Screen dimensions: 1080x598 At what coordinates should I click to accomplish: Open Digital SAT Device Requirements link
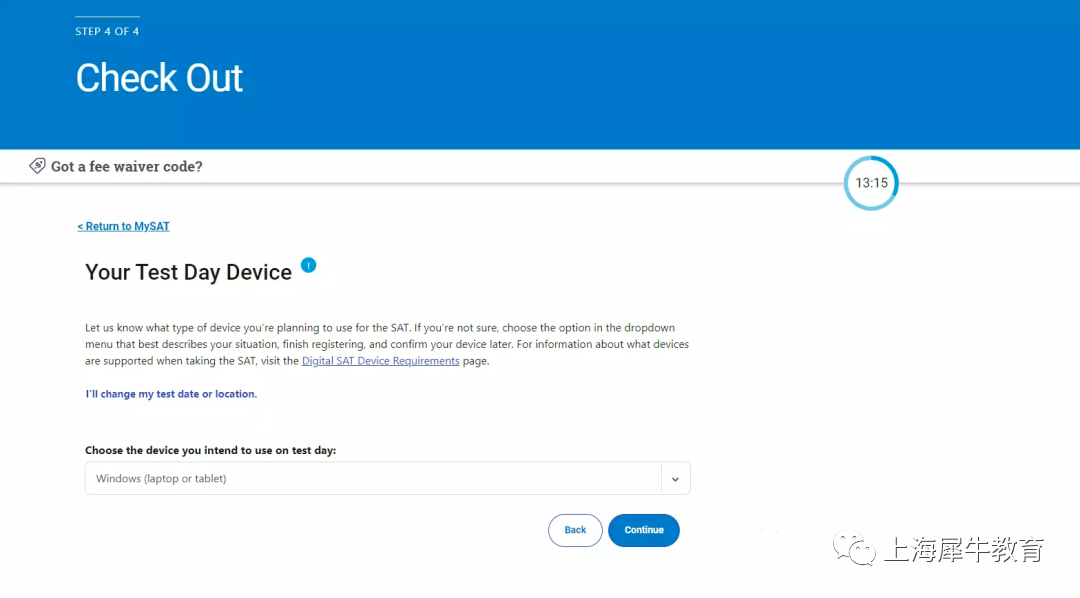[380, 361]
